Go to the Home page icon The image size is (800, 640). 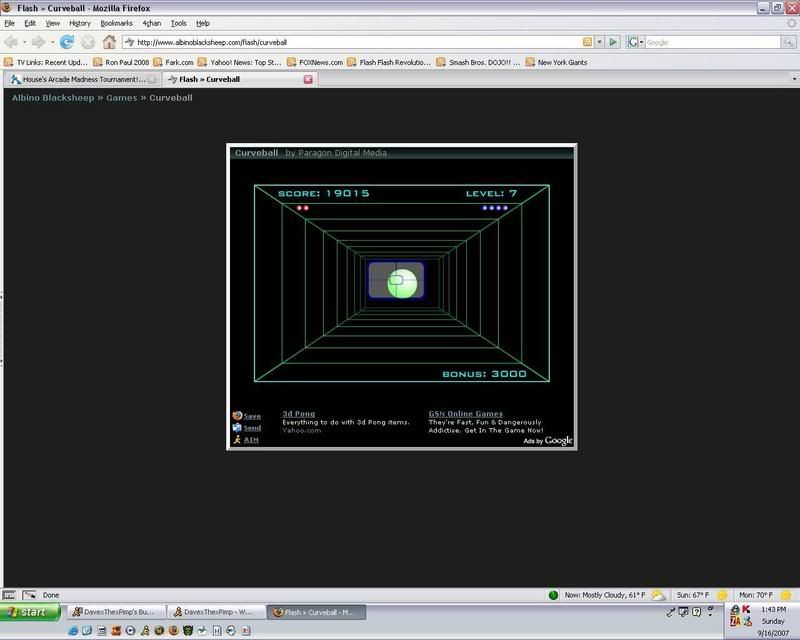pos(110,42)
